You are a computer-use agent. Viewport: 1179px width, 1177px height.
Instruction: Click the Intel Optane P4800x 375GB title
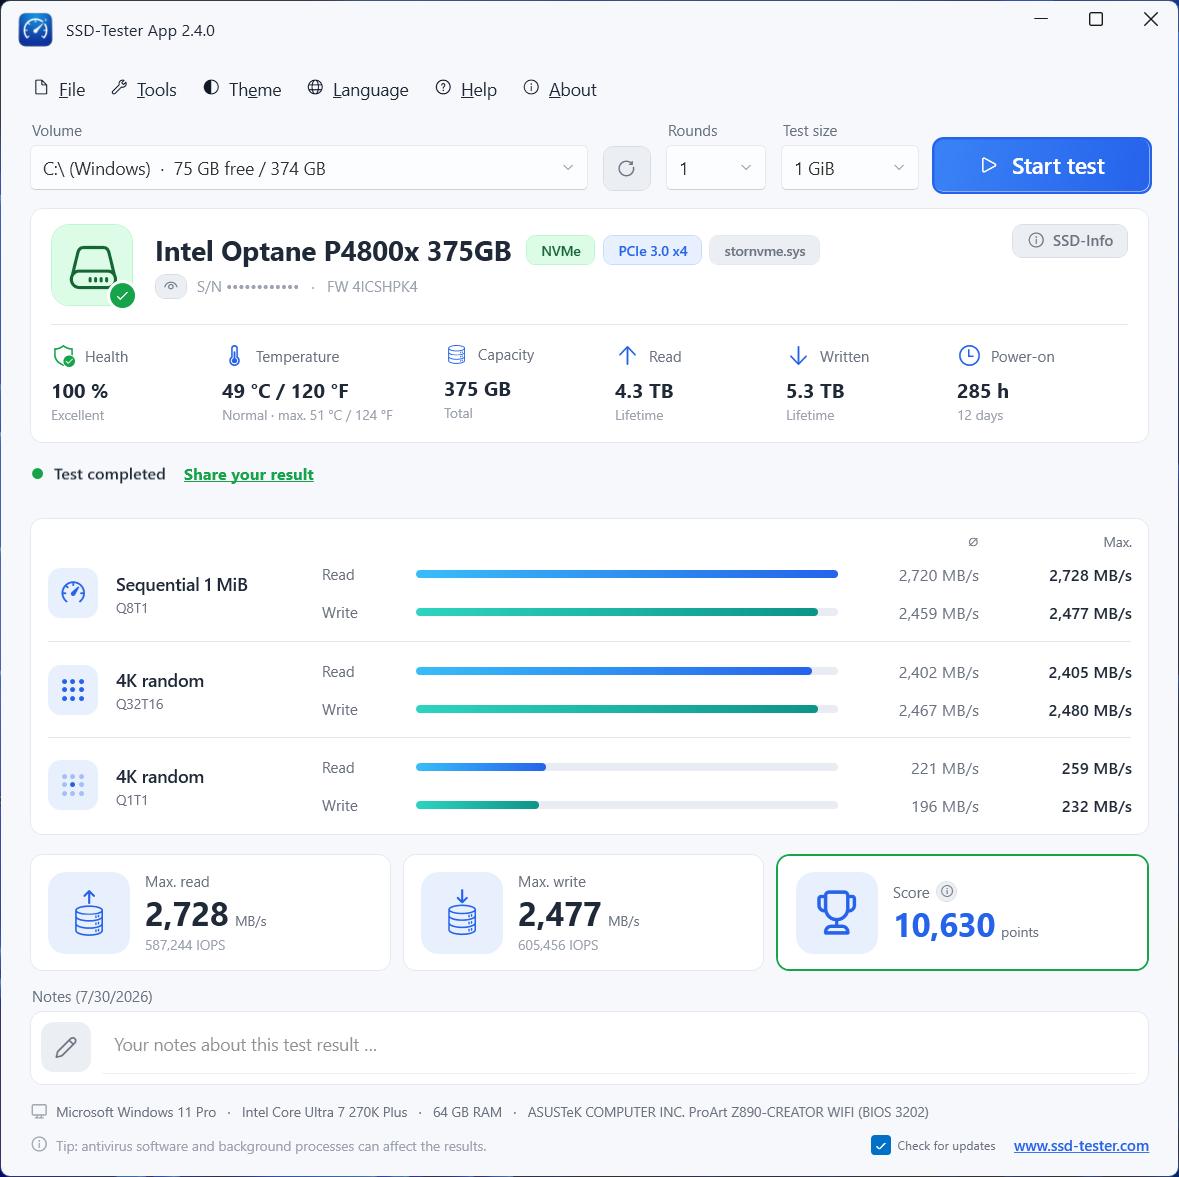pyautogui.click(x=333, y=251)
